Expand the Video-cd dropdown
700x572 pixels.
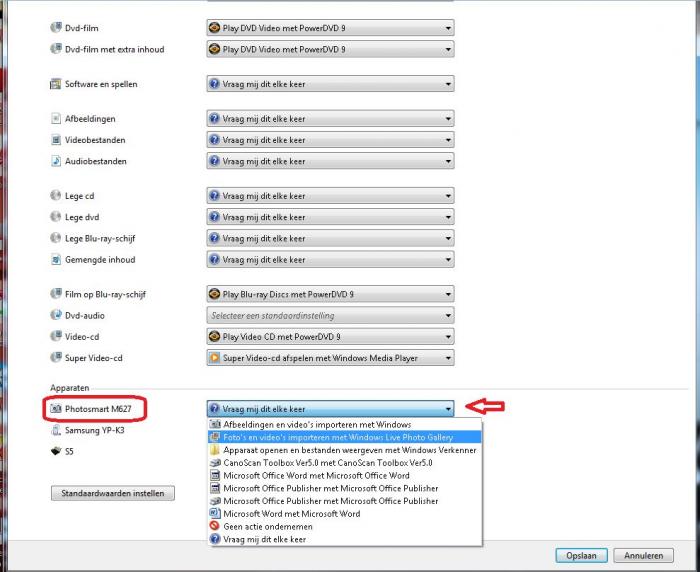(x=330, y=337)
